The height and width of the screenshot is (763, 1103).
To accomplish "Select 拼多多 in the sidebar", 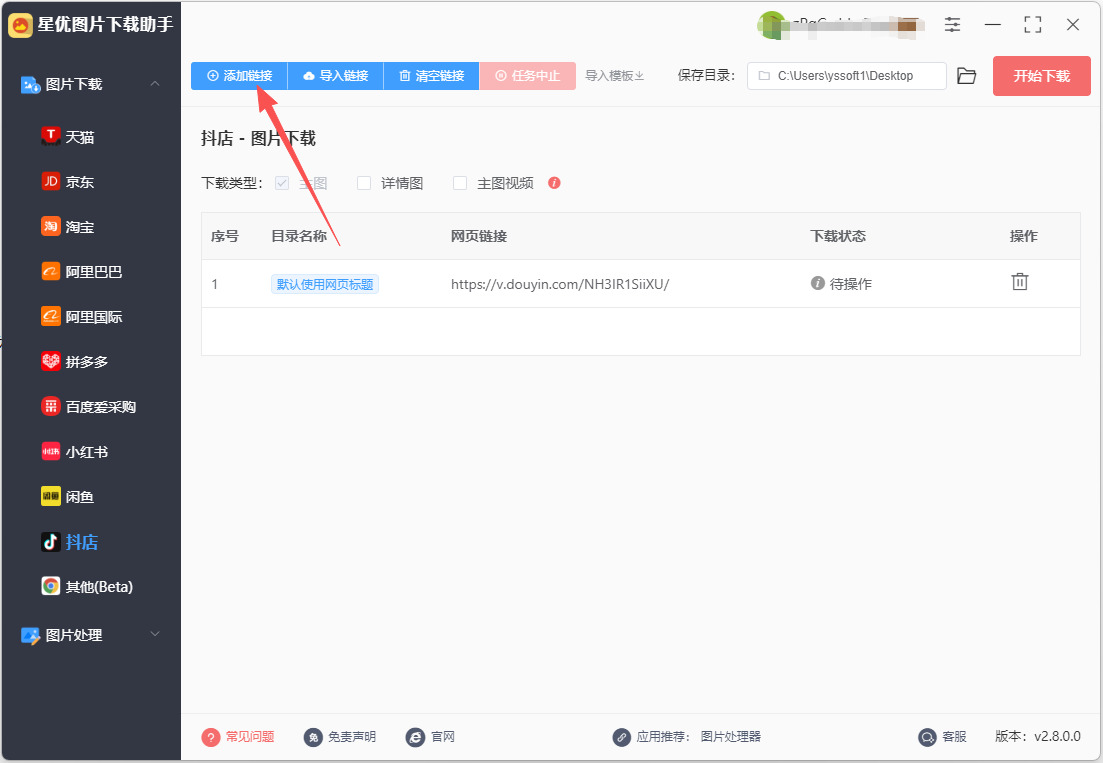I will (x=75, y=361).
